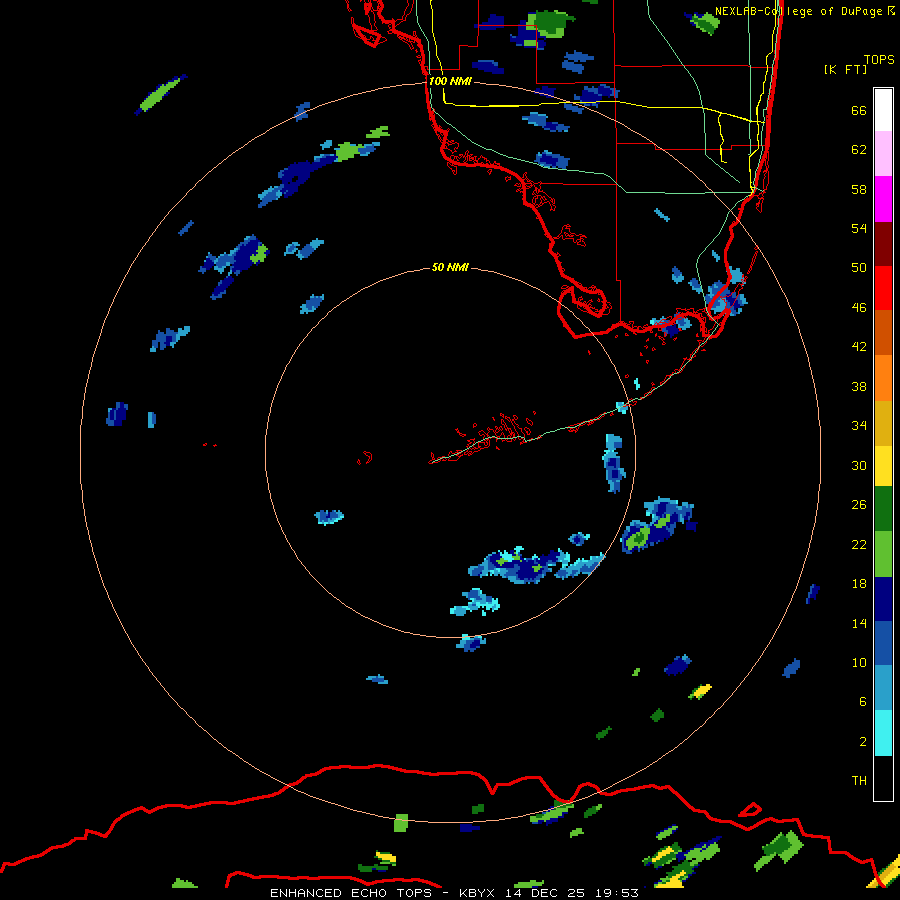Click the '100 NMI' range ring label

[450, 81]
